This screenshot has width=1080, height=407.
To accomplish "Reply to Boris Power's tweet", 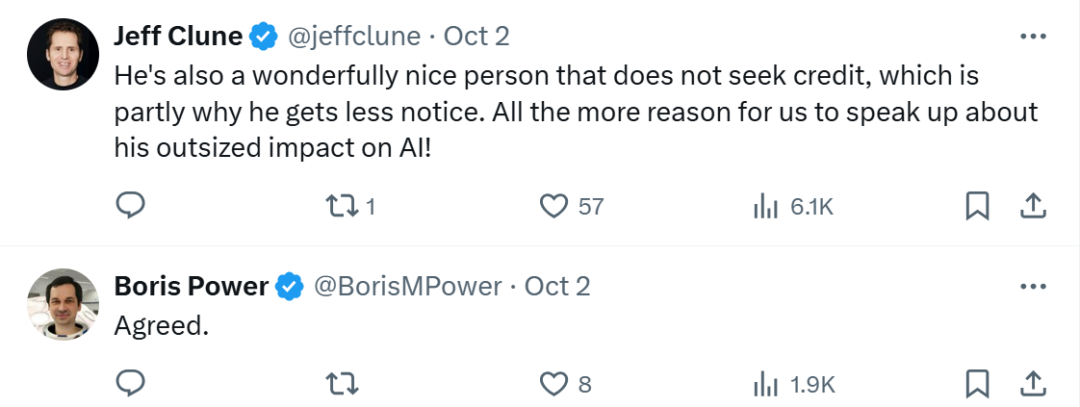I will point(131,383).
